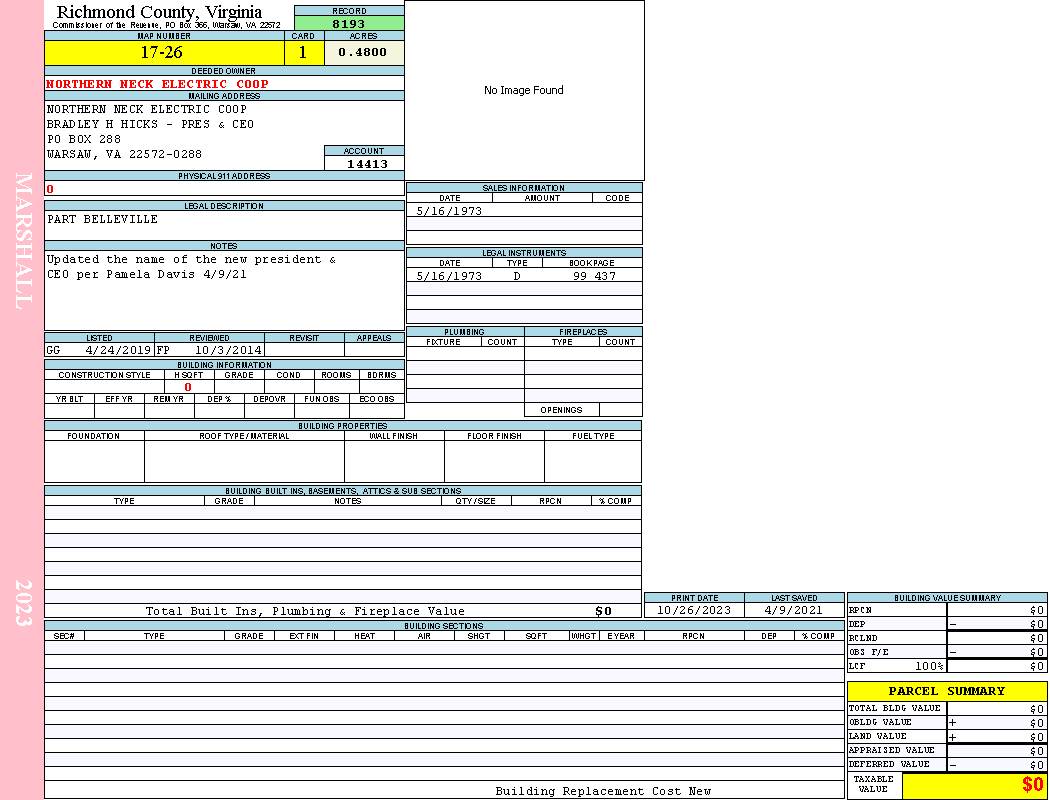Click the notes text about new president

click(x=191, y=267)
